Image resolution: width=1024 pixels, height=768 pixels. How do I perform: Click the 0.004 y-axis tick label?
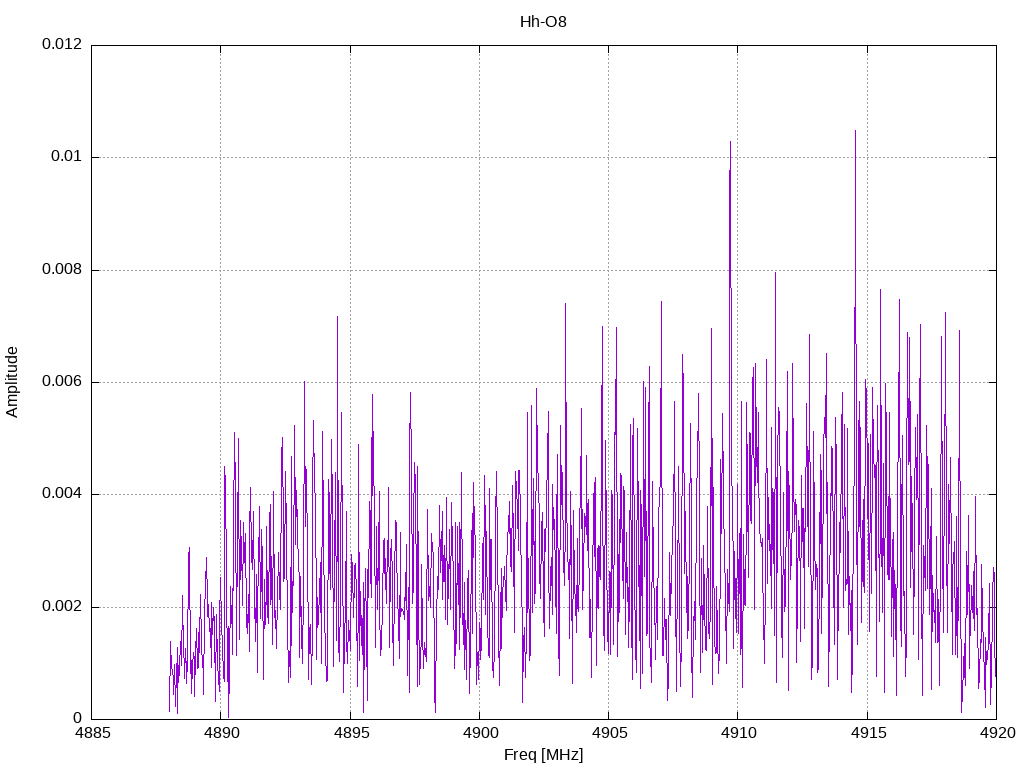pyautogui.click(x=62, y=493)
